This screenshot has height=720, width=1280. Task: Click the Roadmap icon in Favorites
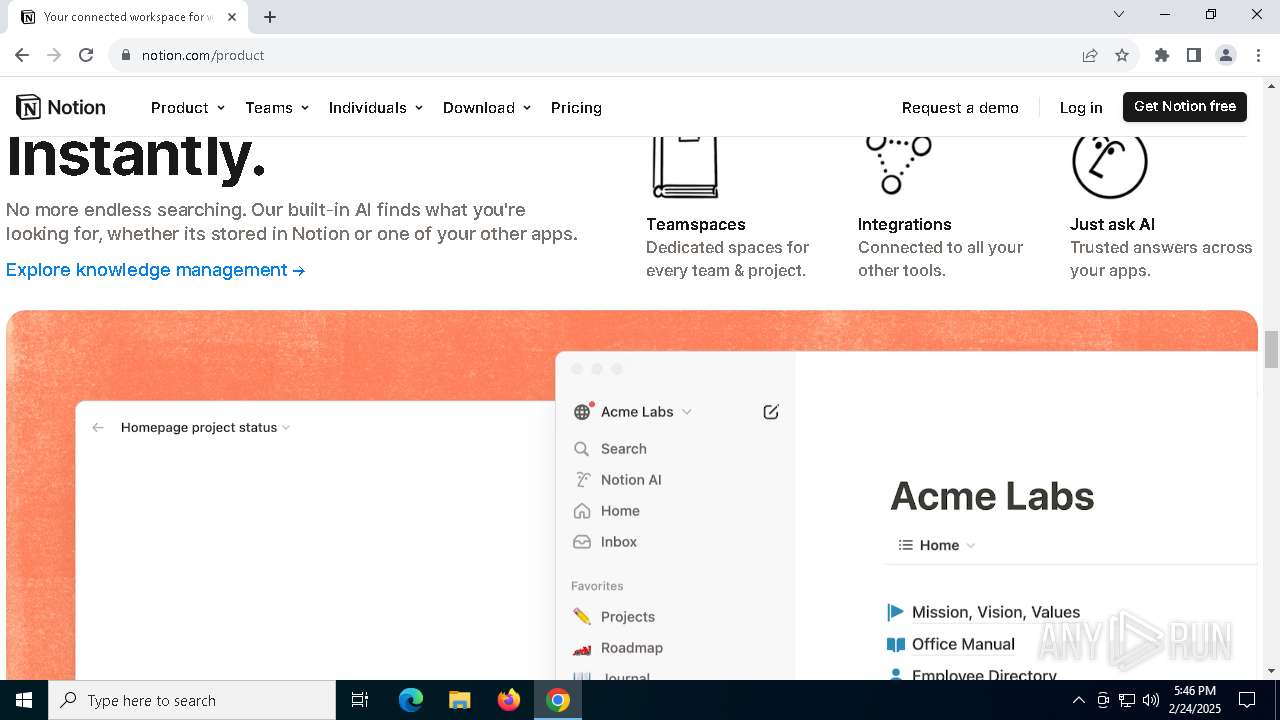coord(582,648)
